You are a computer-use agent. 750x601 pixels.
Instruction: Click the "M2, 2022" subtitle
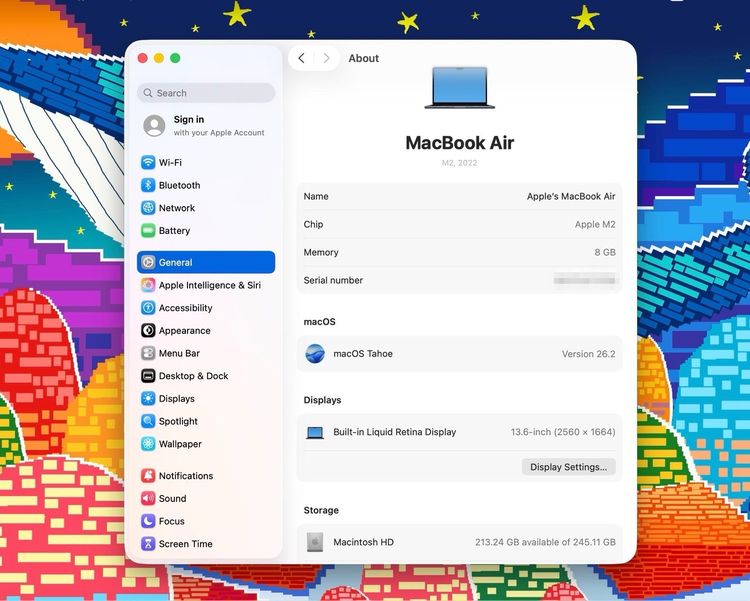pos(460,163)
